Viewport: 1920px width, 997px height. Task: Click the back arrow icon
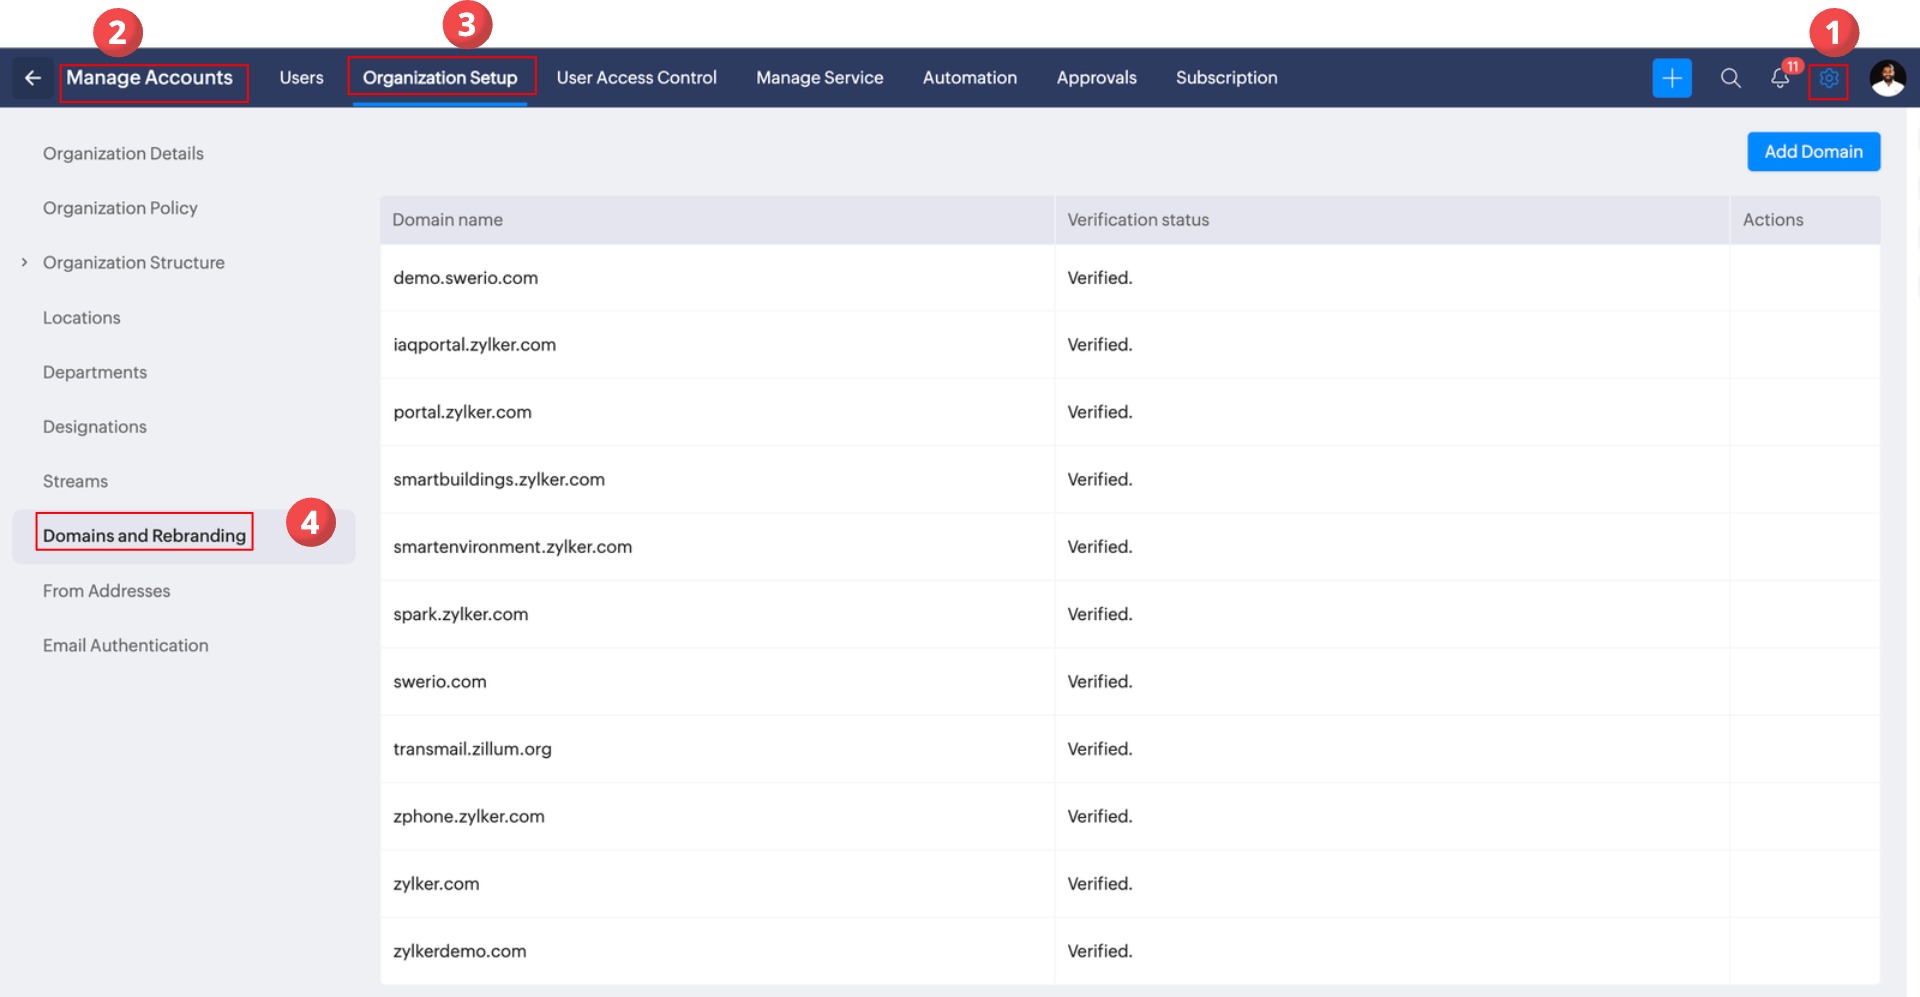click(33, 78)
